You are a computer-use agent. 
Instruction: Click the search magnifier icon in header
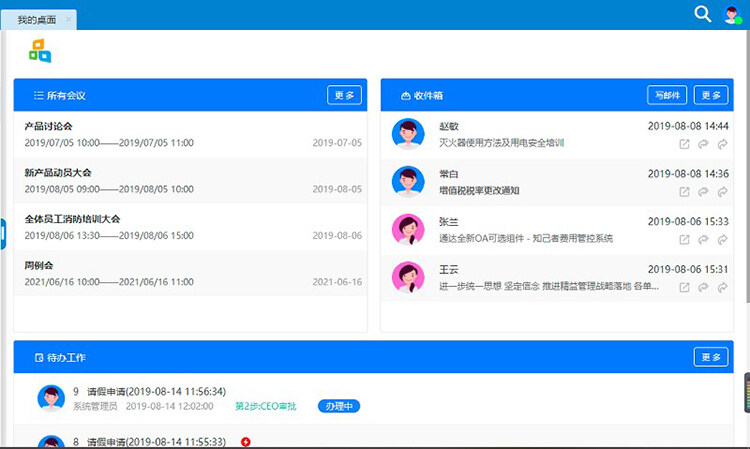pos(703,14)
